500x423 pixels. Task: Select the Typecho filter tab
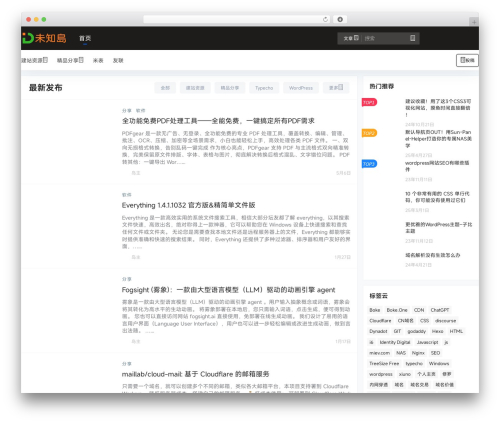tap(264, 88)
